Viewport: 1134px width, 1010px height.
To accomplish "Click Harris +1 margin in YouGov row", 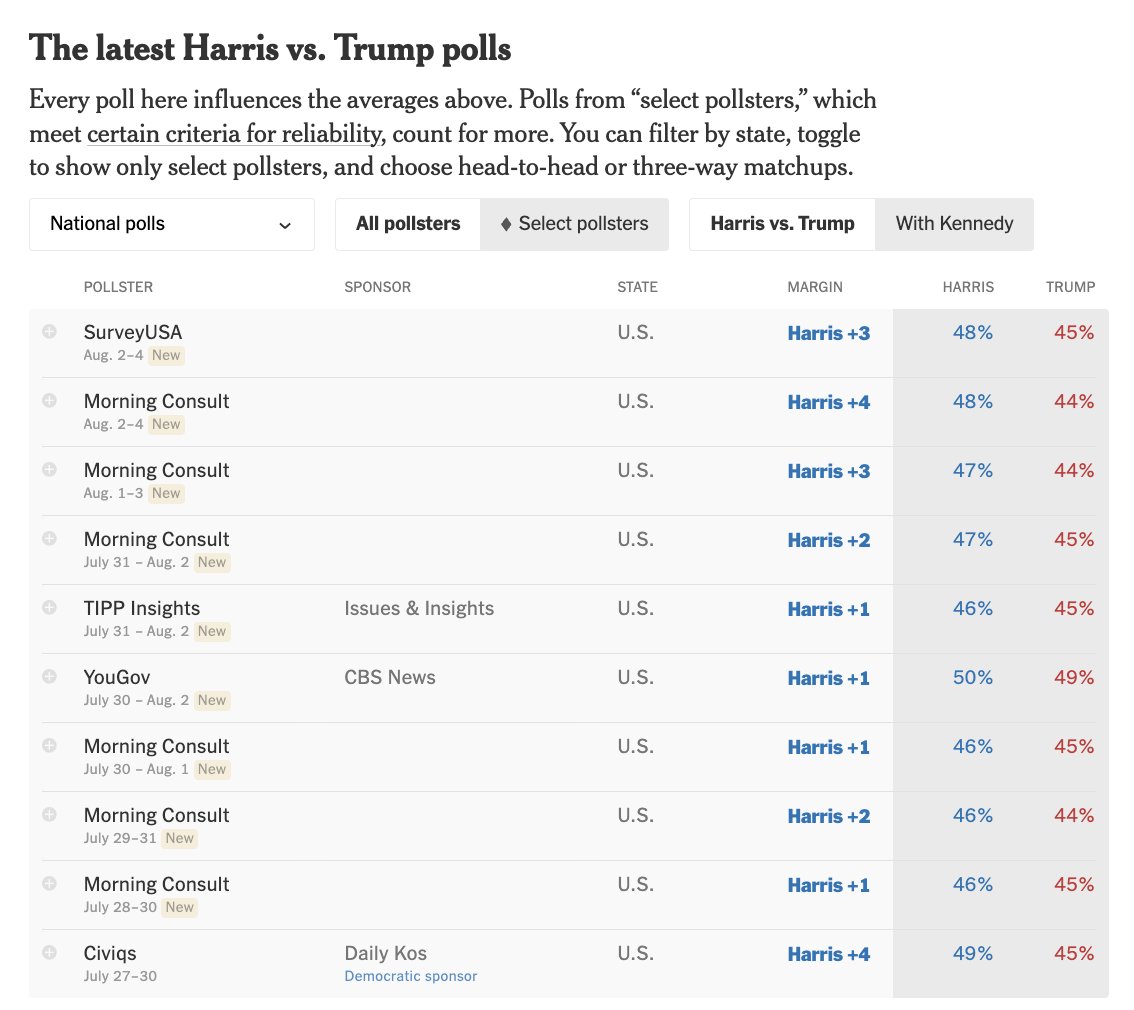I will pyautogui.click(x=829, y=678).
